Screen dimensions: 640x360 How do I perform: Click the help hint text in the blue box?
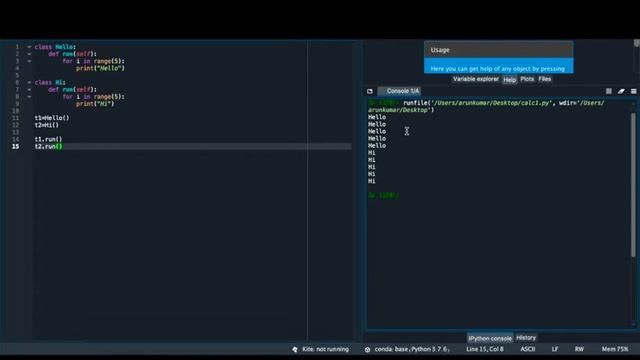498,69
